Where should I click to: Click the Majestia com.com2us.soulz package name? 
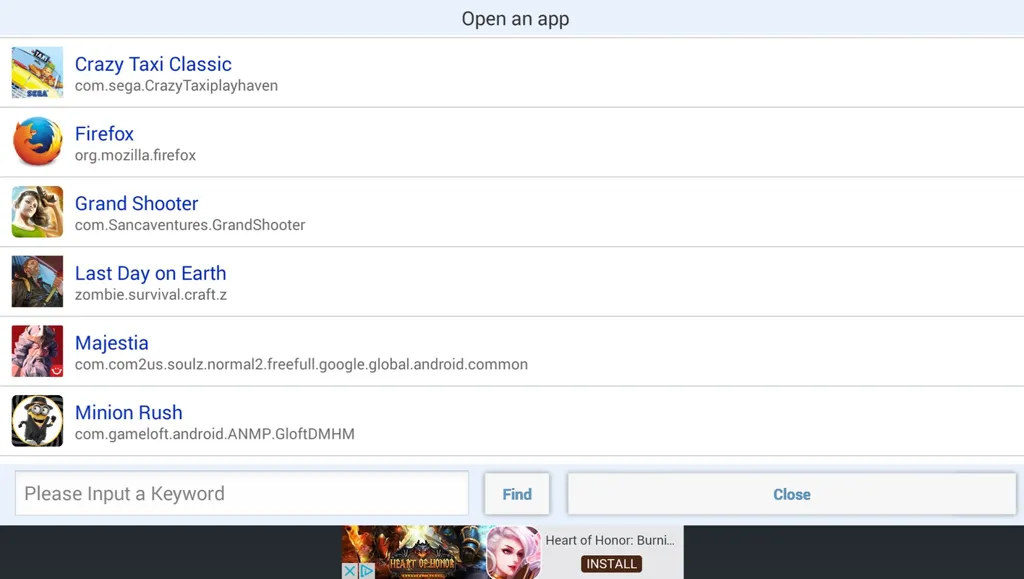301,364
